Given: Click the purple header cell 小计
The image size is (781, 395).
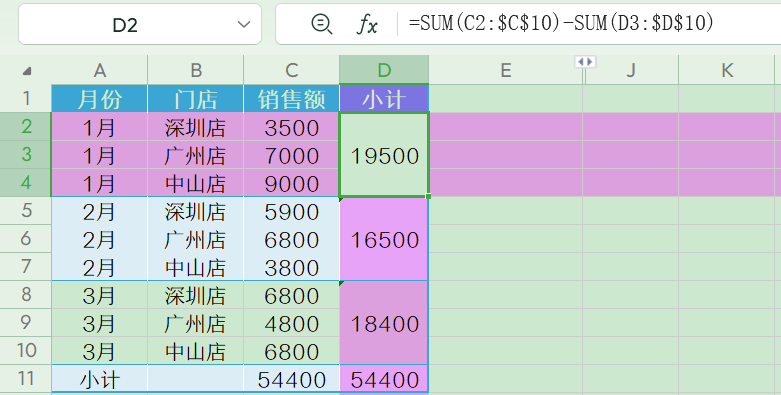Looking at the screenshot, I should (x=384, y=99).
